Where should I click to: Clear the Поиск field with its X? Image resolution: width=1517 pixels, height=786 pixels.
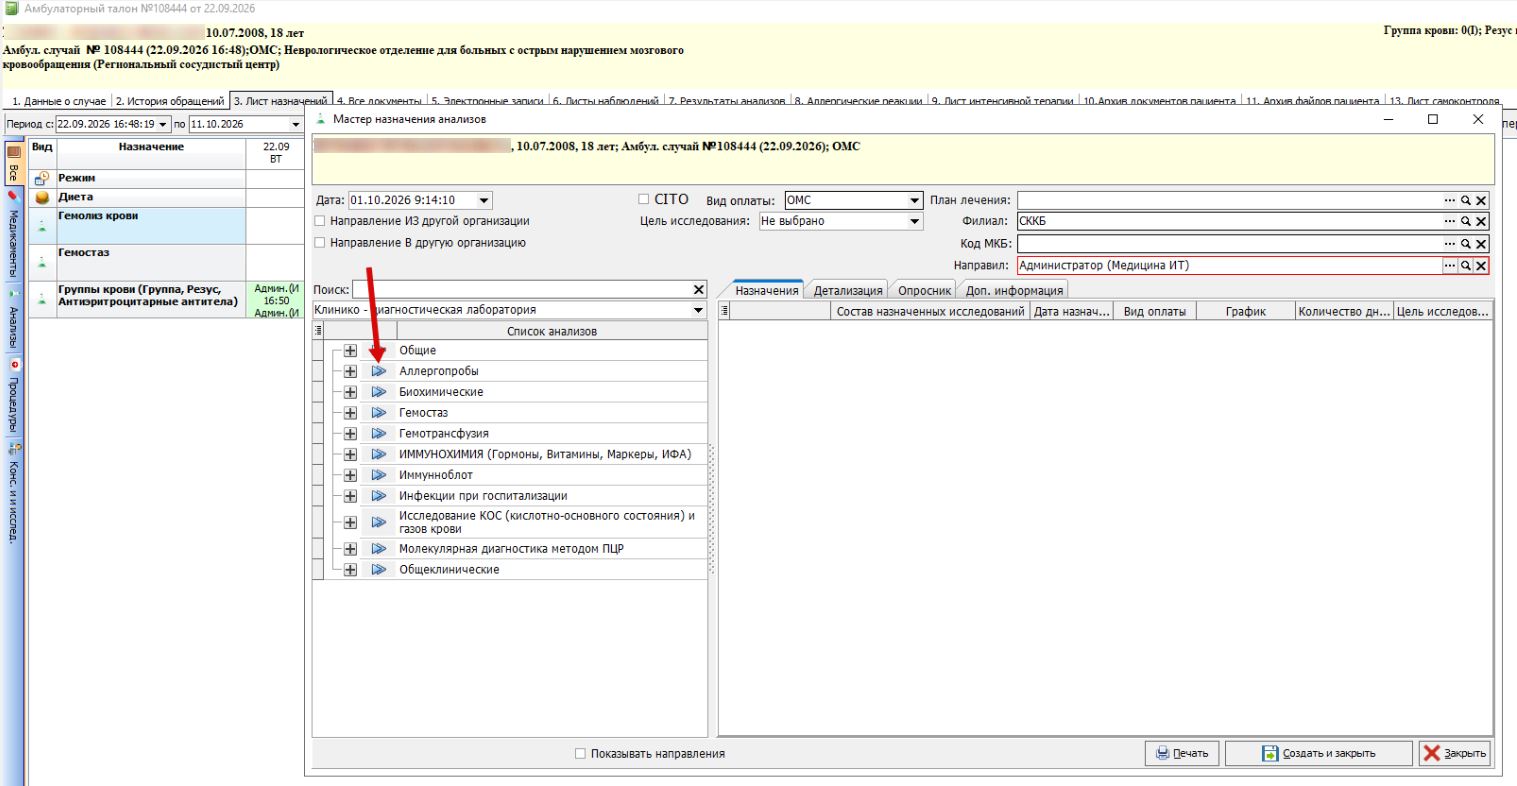click(699, 290)
